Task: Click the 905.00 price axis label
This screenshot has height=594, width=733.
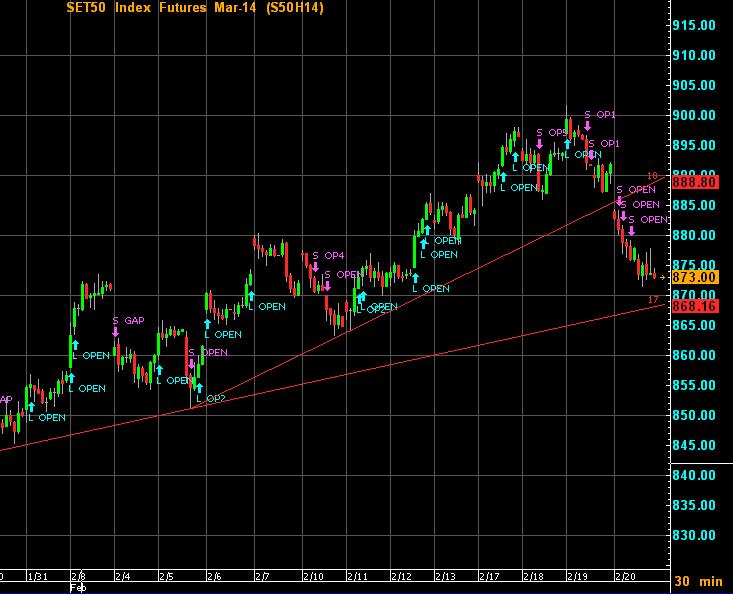Action: click(x=694, y=85)
